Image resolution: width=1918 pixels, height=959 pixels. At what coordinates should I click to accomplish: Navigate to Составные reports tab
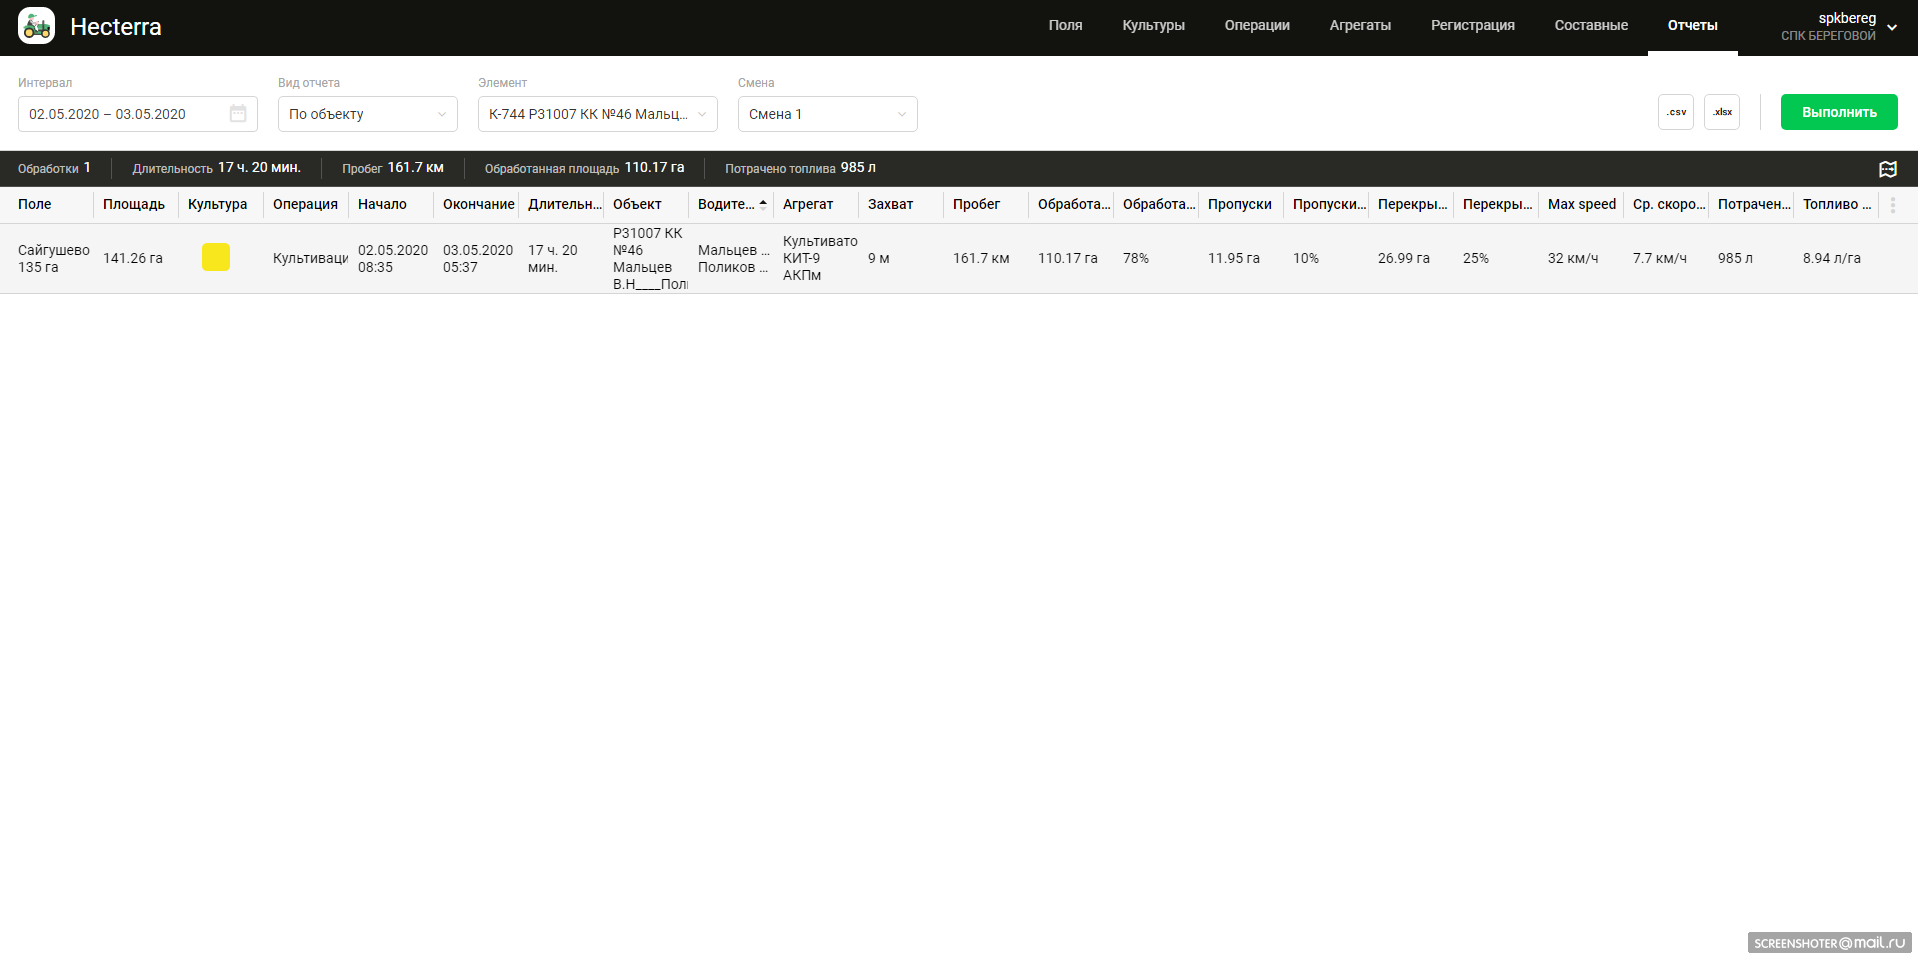tap(1590, 26)
